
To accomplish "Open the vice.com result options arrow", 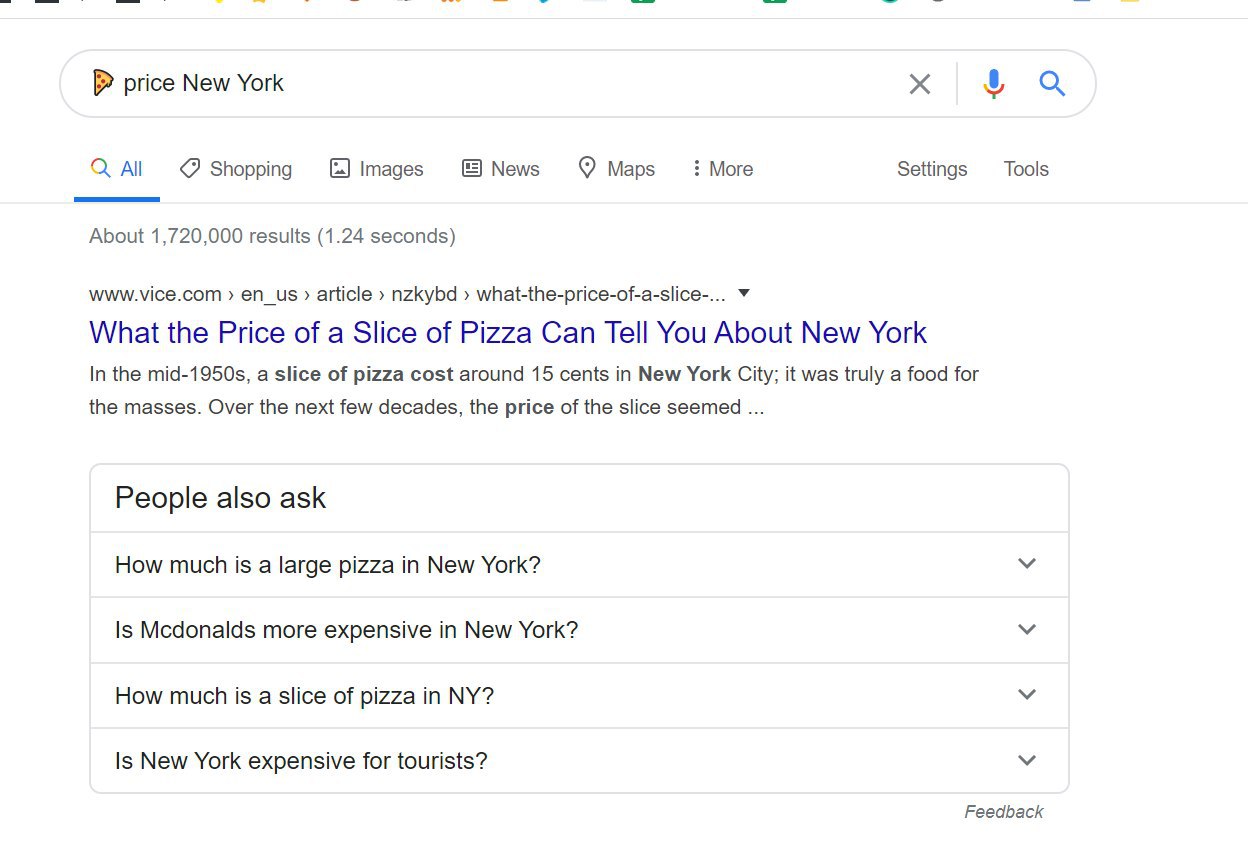I will 743,293.
